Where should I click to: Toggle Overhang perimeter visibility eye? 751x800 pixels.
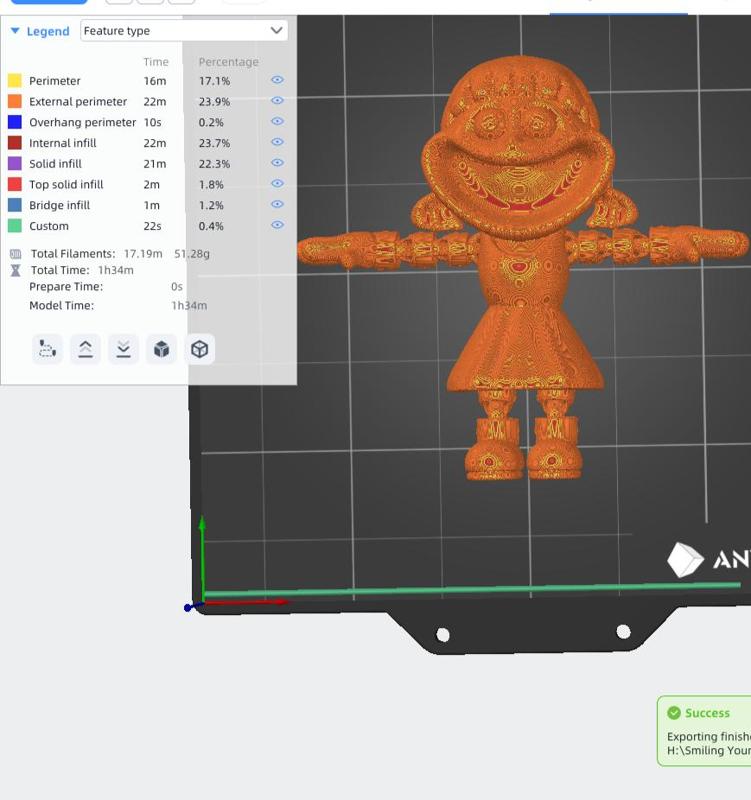coord(277,121)
